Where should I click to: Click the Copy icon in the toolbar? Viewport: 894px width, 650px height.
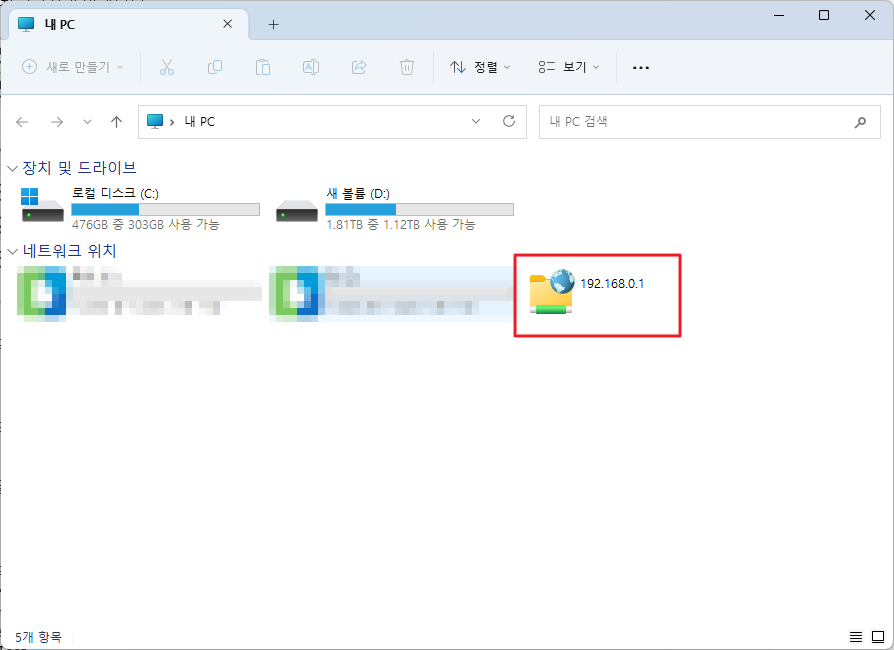tap(215, 67)
